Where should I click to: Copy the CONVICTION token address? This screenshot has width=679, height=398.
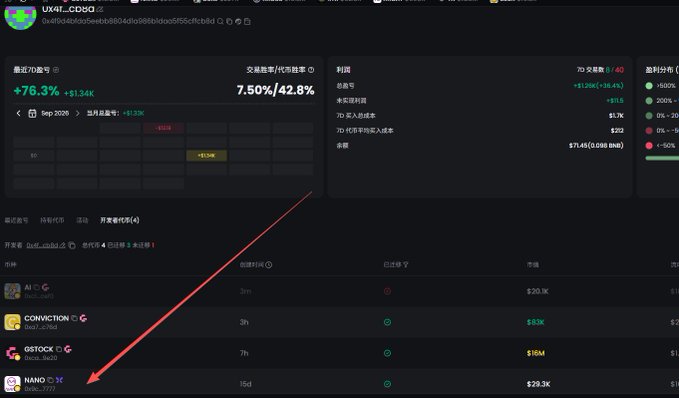(74, 318)
